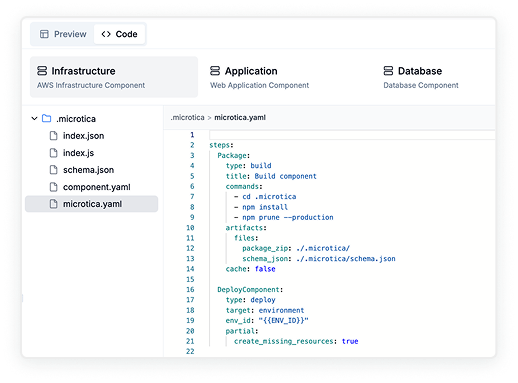
Task: Click the 'schema_json' entry line
Action: [x=319, y=259]
